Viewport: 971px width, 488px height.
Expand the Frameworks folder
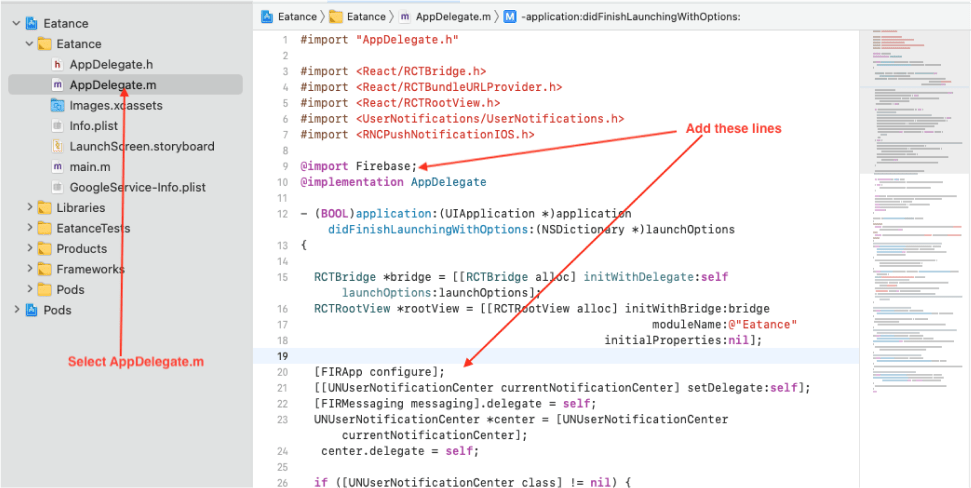coord(29,269)
